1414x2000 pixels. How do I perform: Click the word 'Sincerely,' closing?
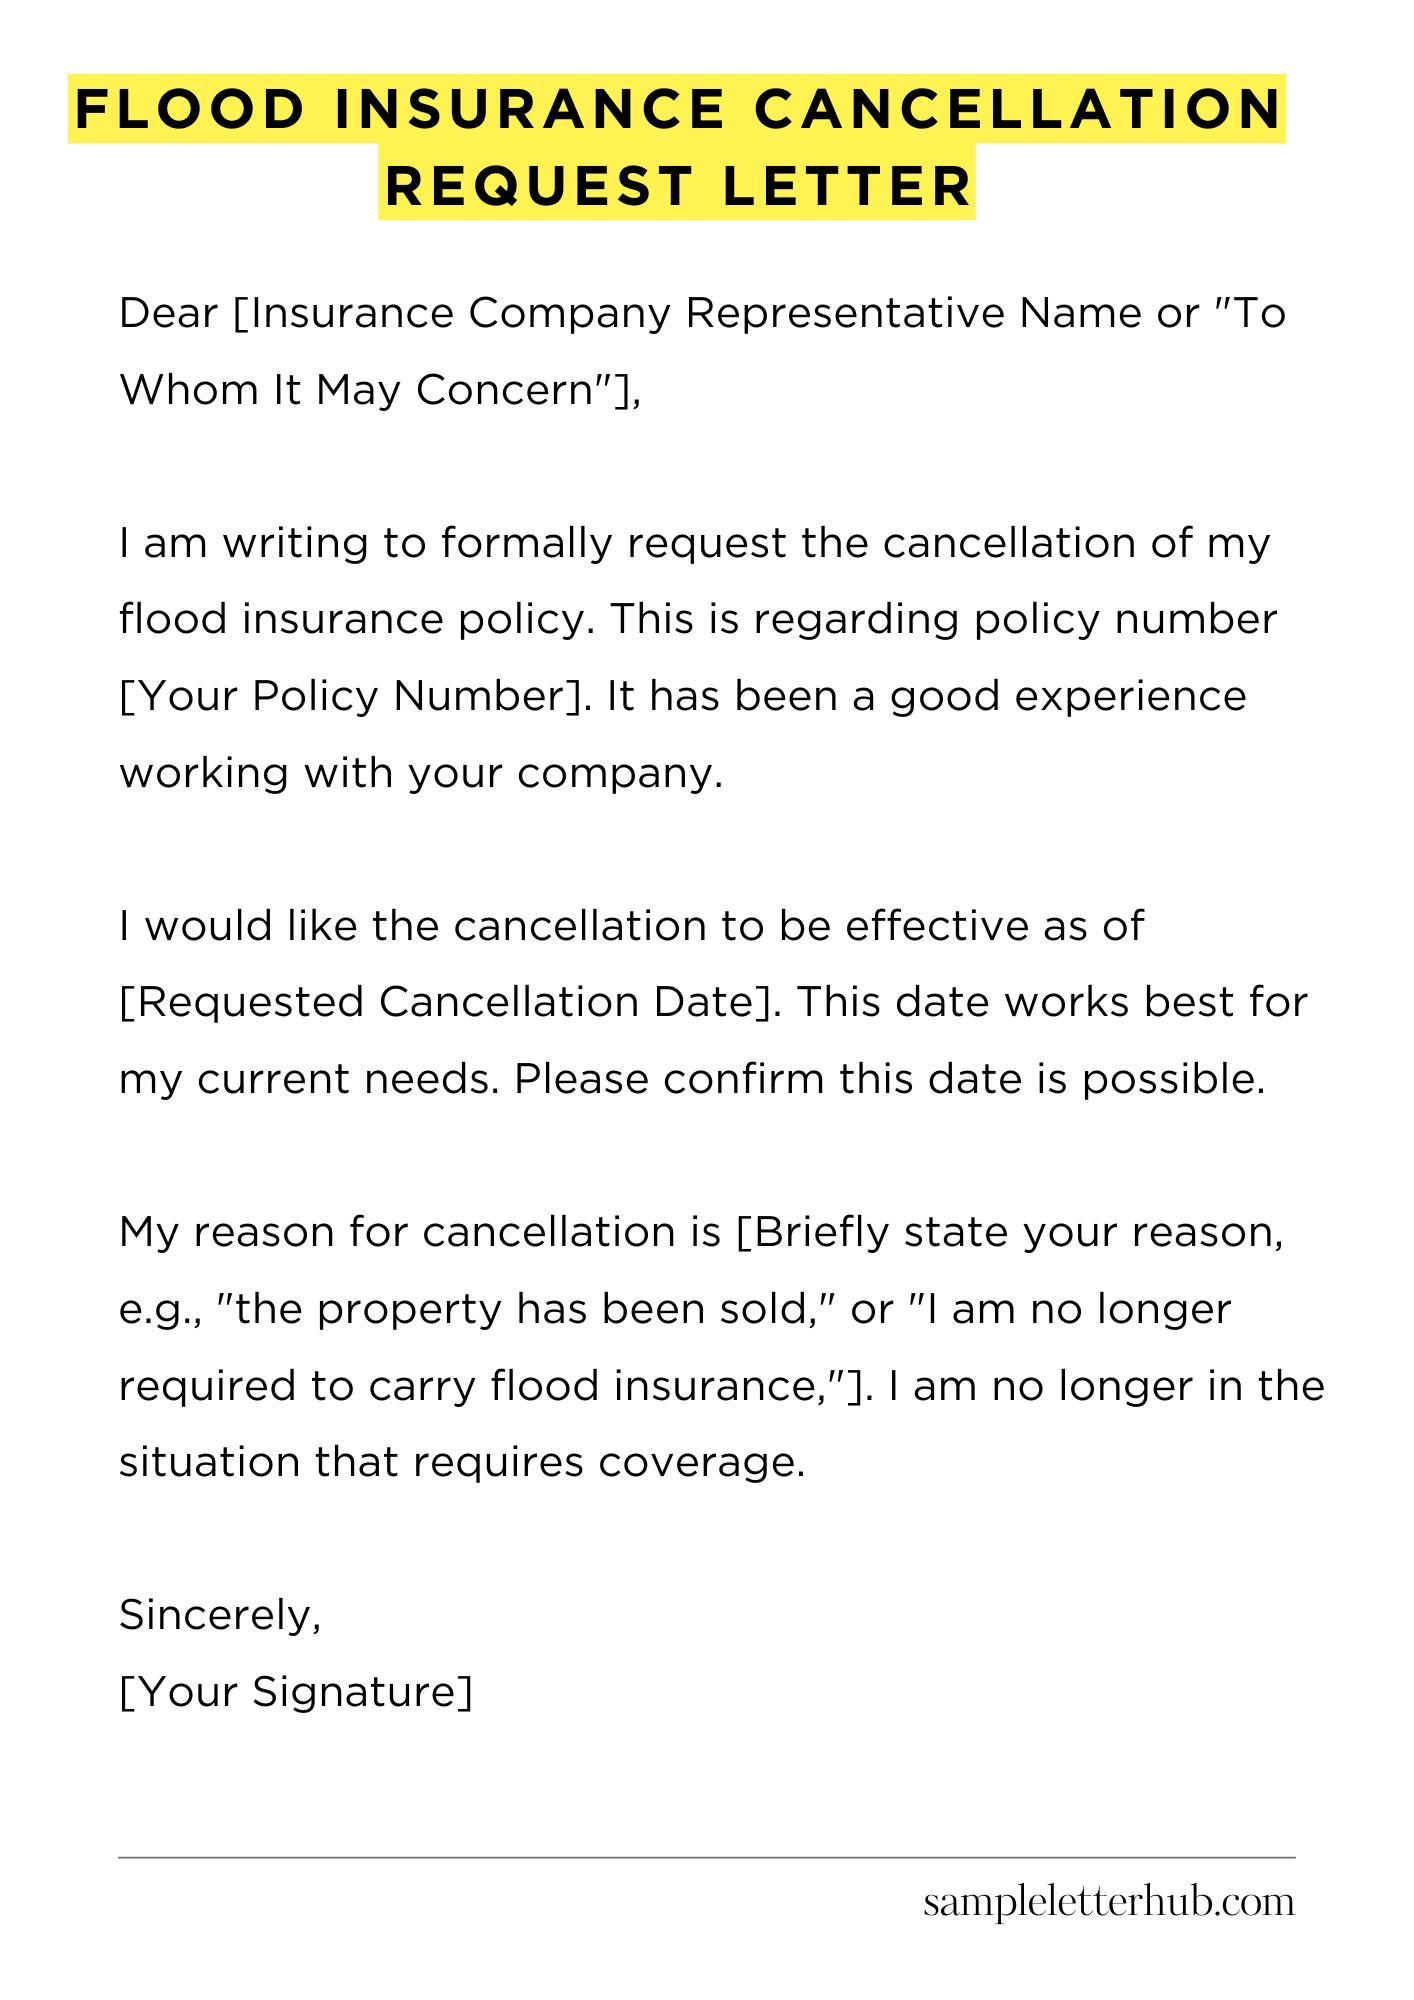pos(220,1615)
